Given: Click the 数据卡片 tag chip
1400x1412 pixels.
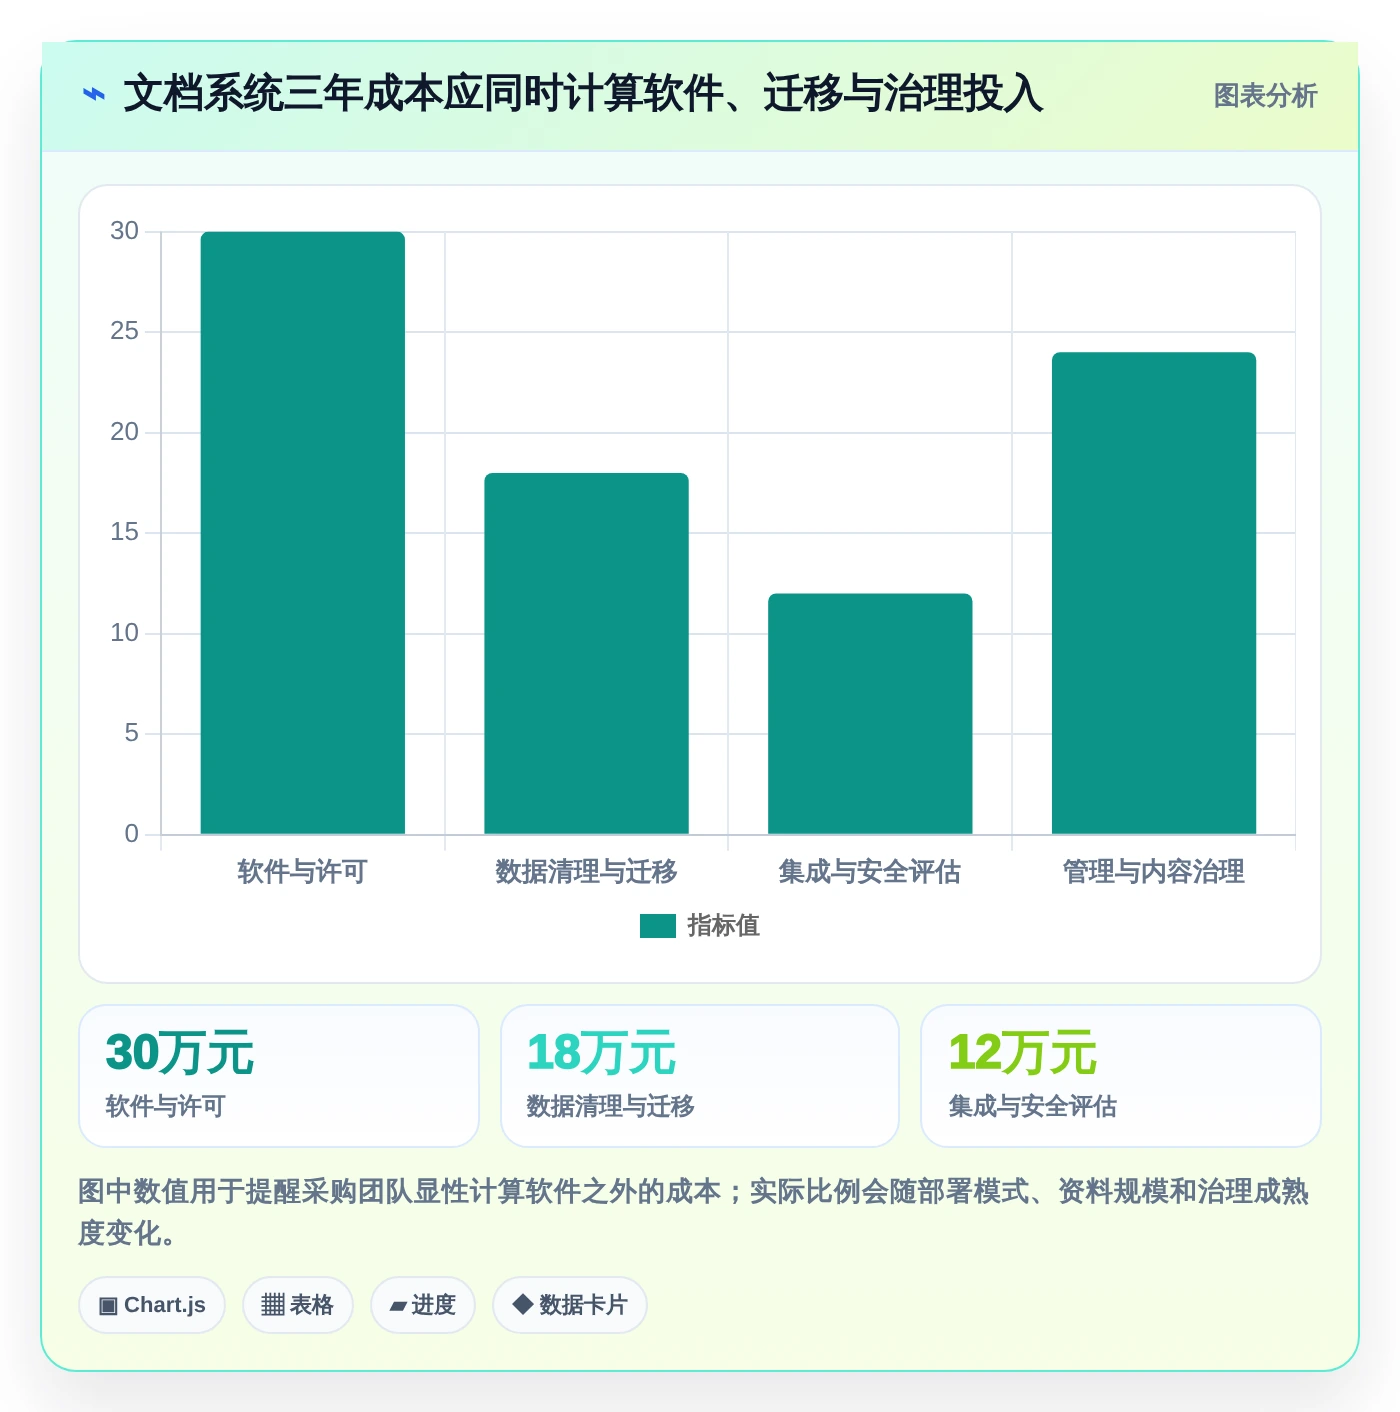Looking at the screenshot, I should tap(570, 1305).
